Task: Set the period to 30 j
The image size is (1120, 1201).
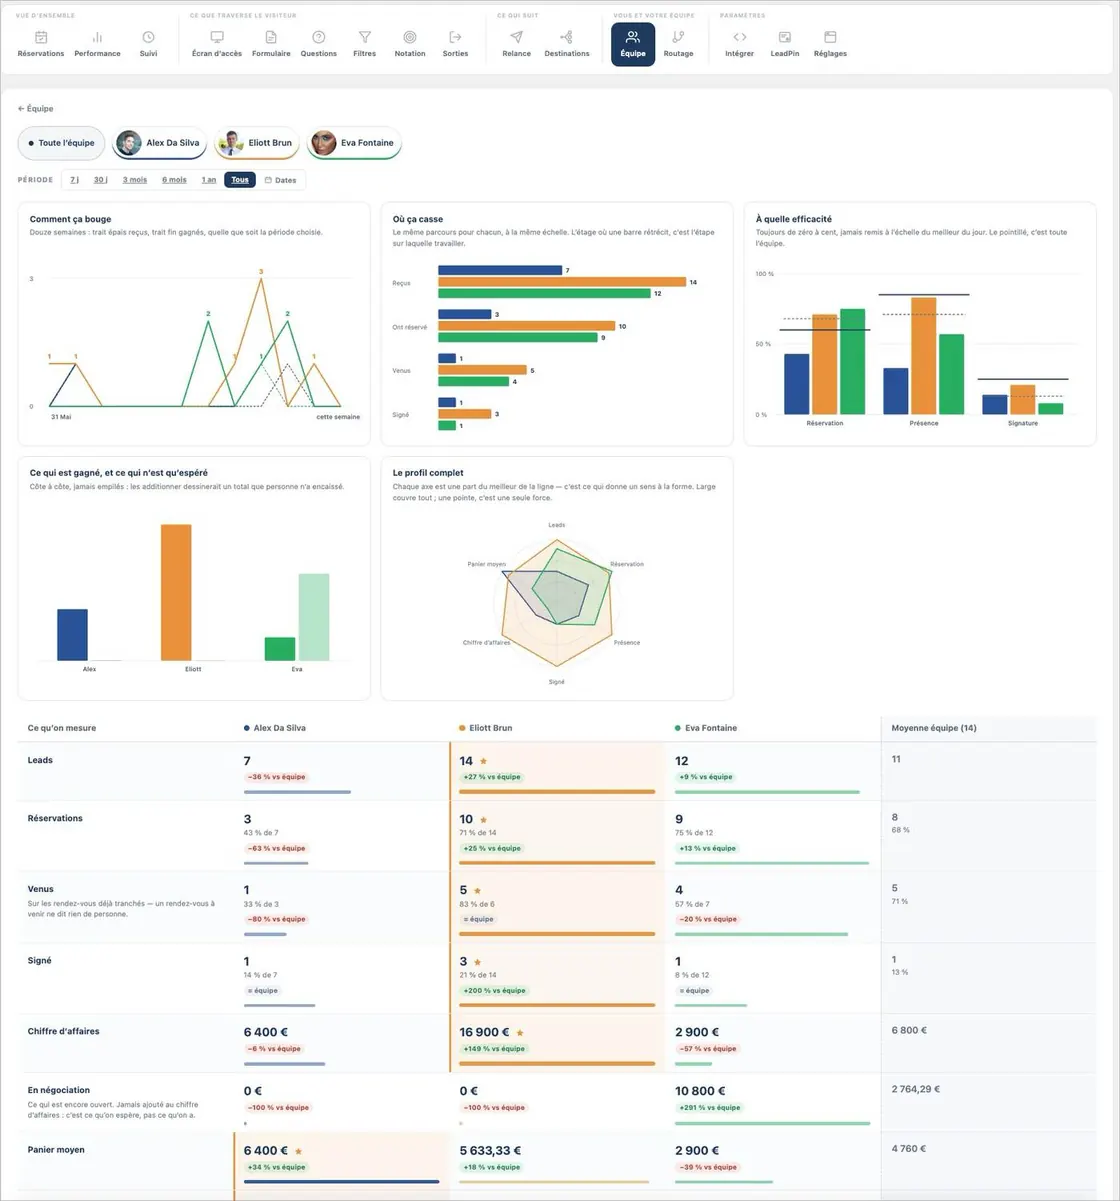Action: pos(100,180)
